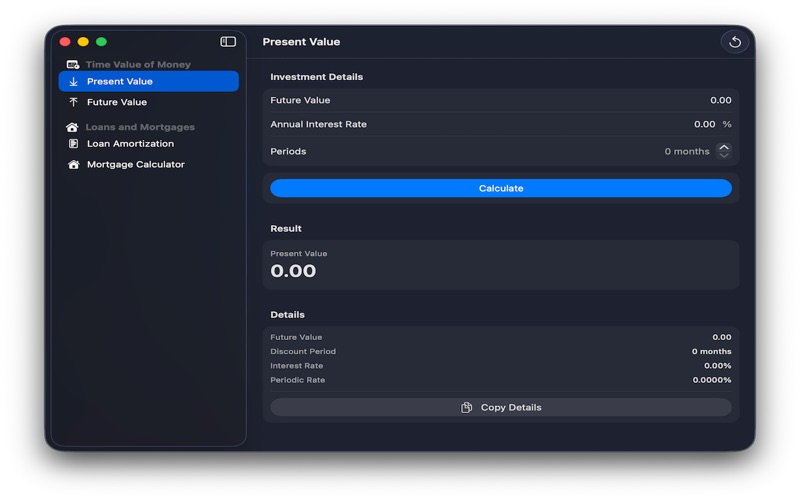The image size is (800, 500).
Task: Click the Annual Interest Rate label
Action: point(318,124)
